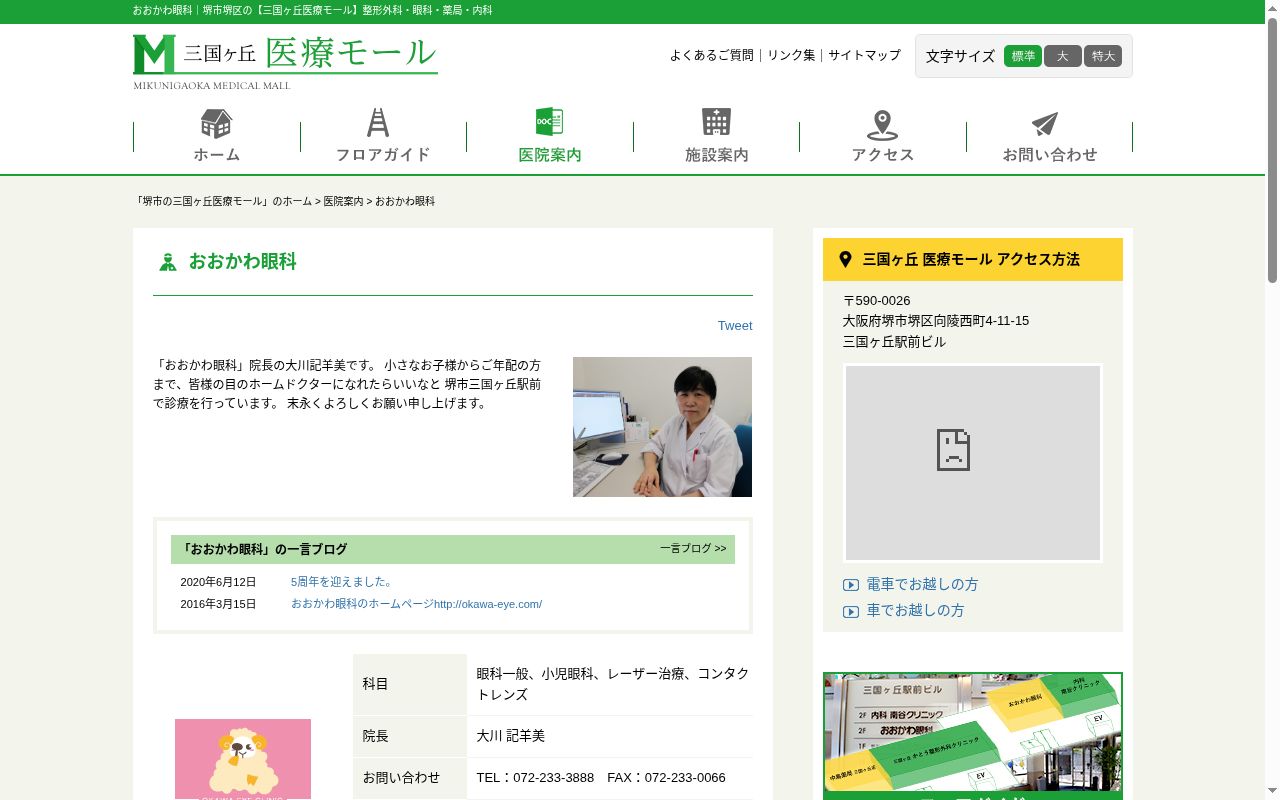Go to 施設案内 label in navigation bar
The width and height of the screenshot is (1280, 800).
tap(716, 155)
